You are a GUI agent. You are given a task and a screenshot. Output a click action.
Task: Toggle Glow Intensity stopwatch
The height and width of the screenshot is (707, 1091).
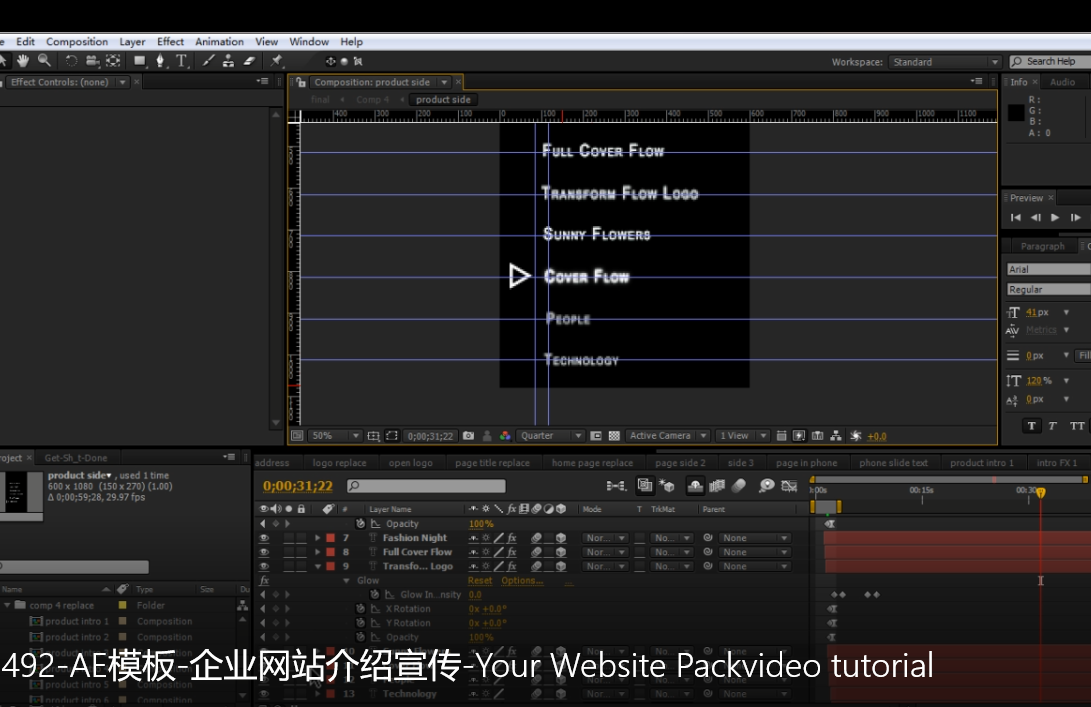point(374,594)
